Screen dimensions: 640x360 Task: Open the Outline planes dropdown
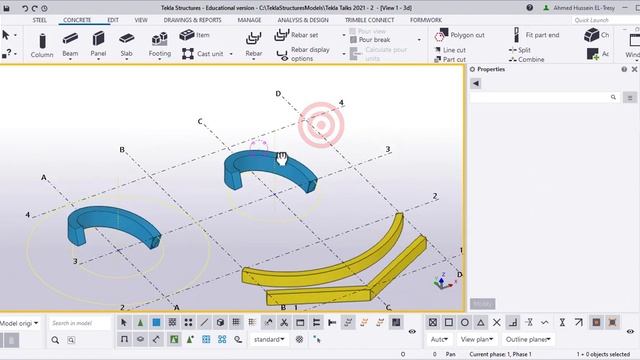(x=528, y=339)
